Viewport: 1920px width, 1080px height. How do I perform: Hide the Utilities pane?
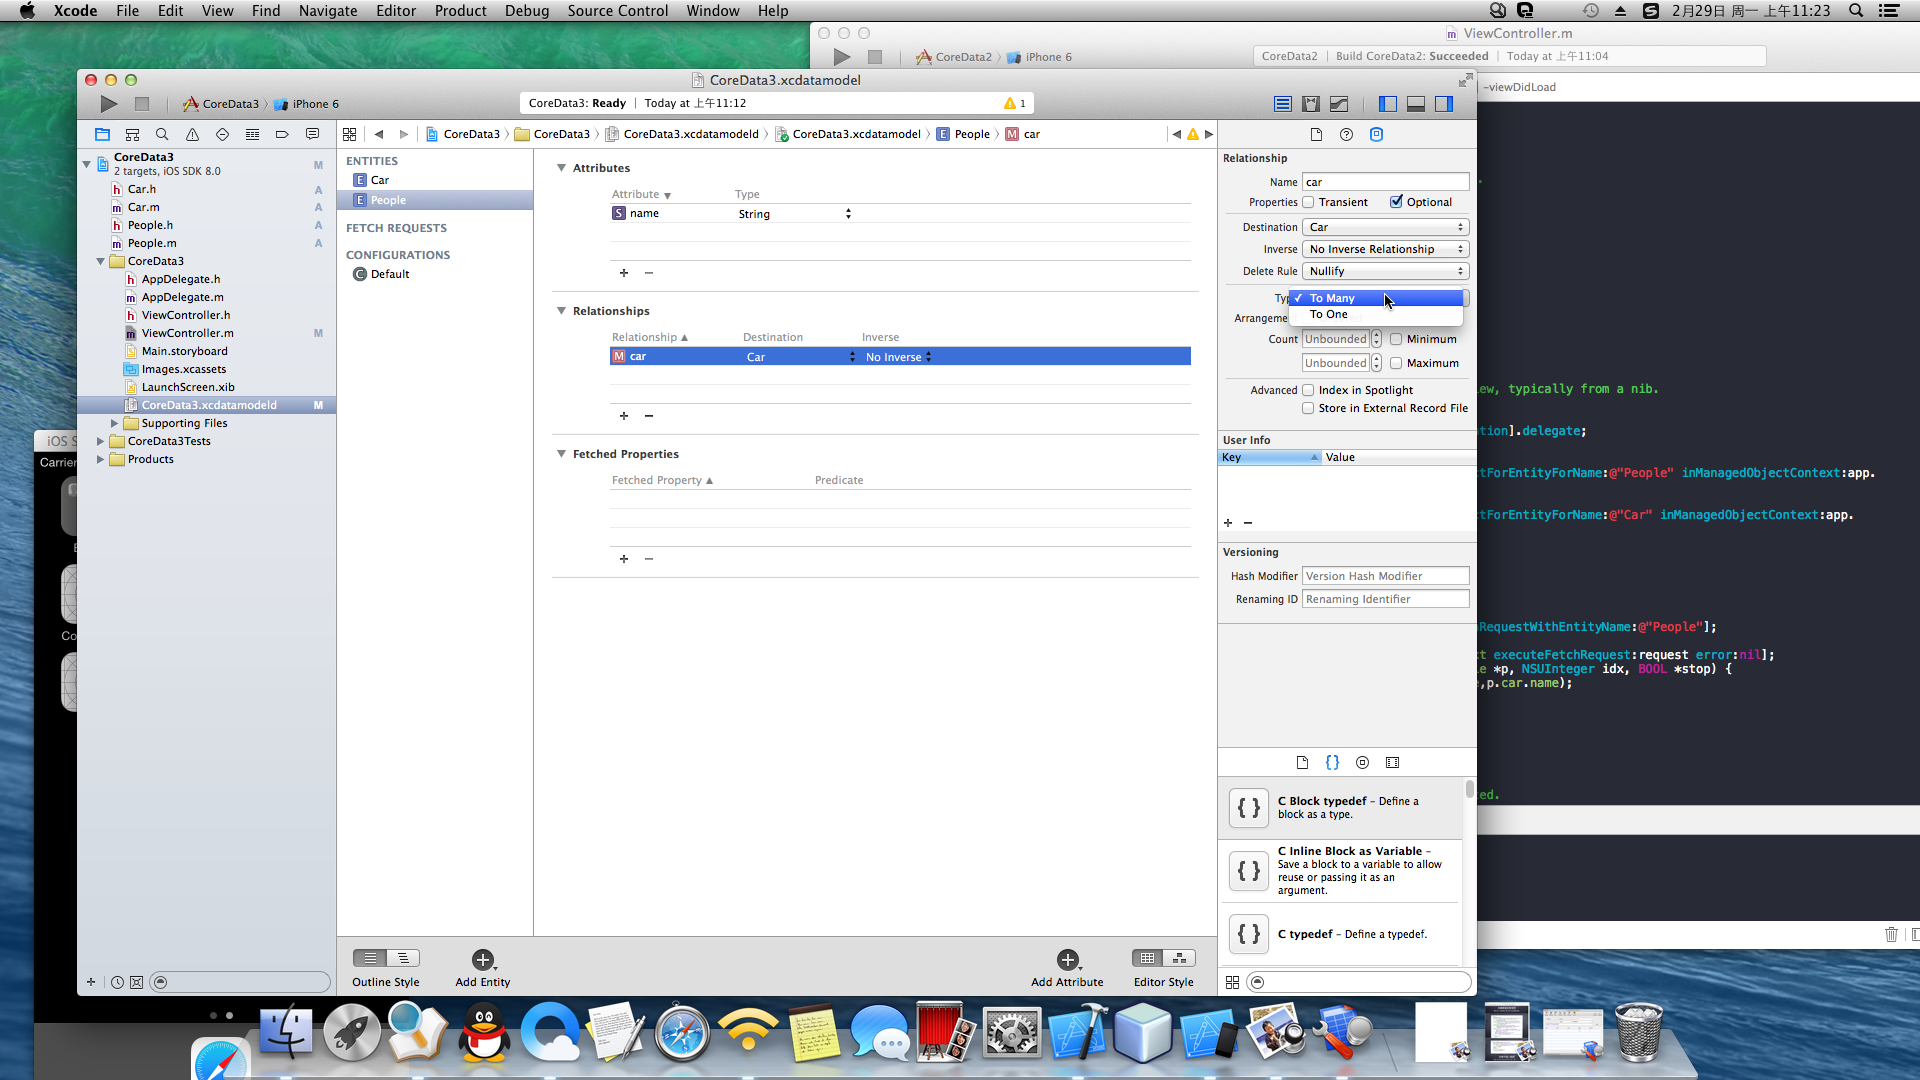[1444, 104]
